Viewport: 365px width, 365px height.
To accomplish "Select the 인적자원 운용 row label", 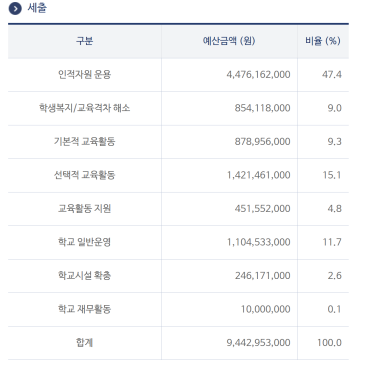I will point(84,74).
